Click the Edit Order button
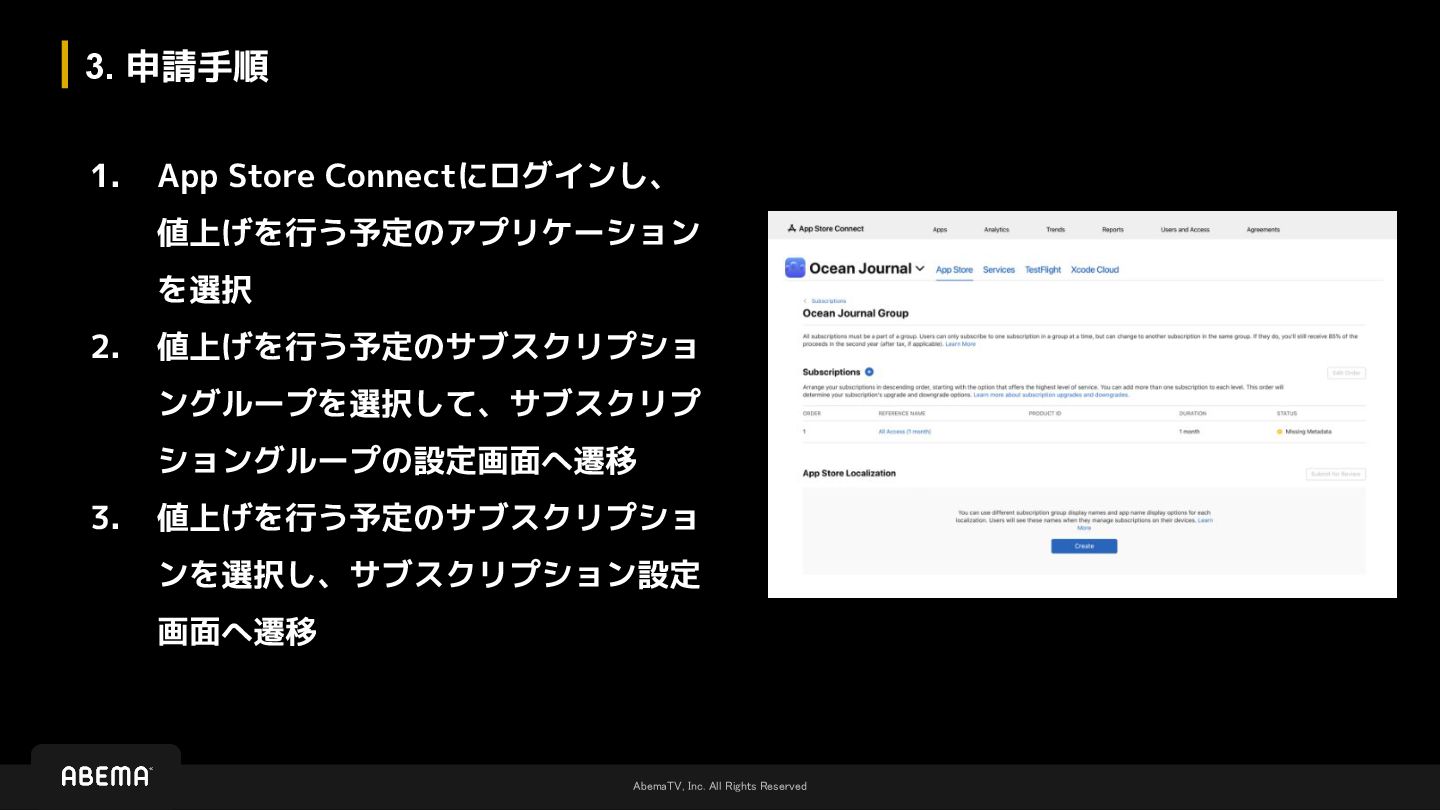Image resolution: width=1440 pixels, height=810 pixels. coord(1346,373)
